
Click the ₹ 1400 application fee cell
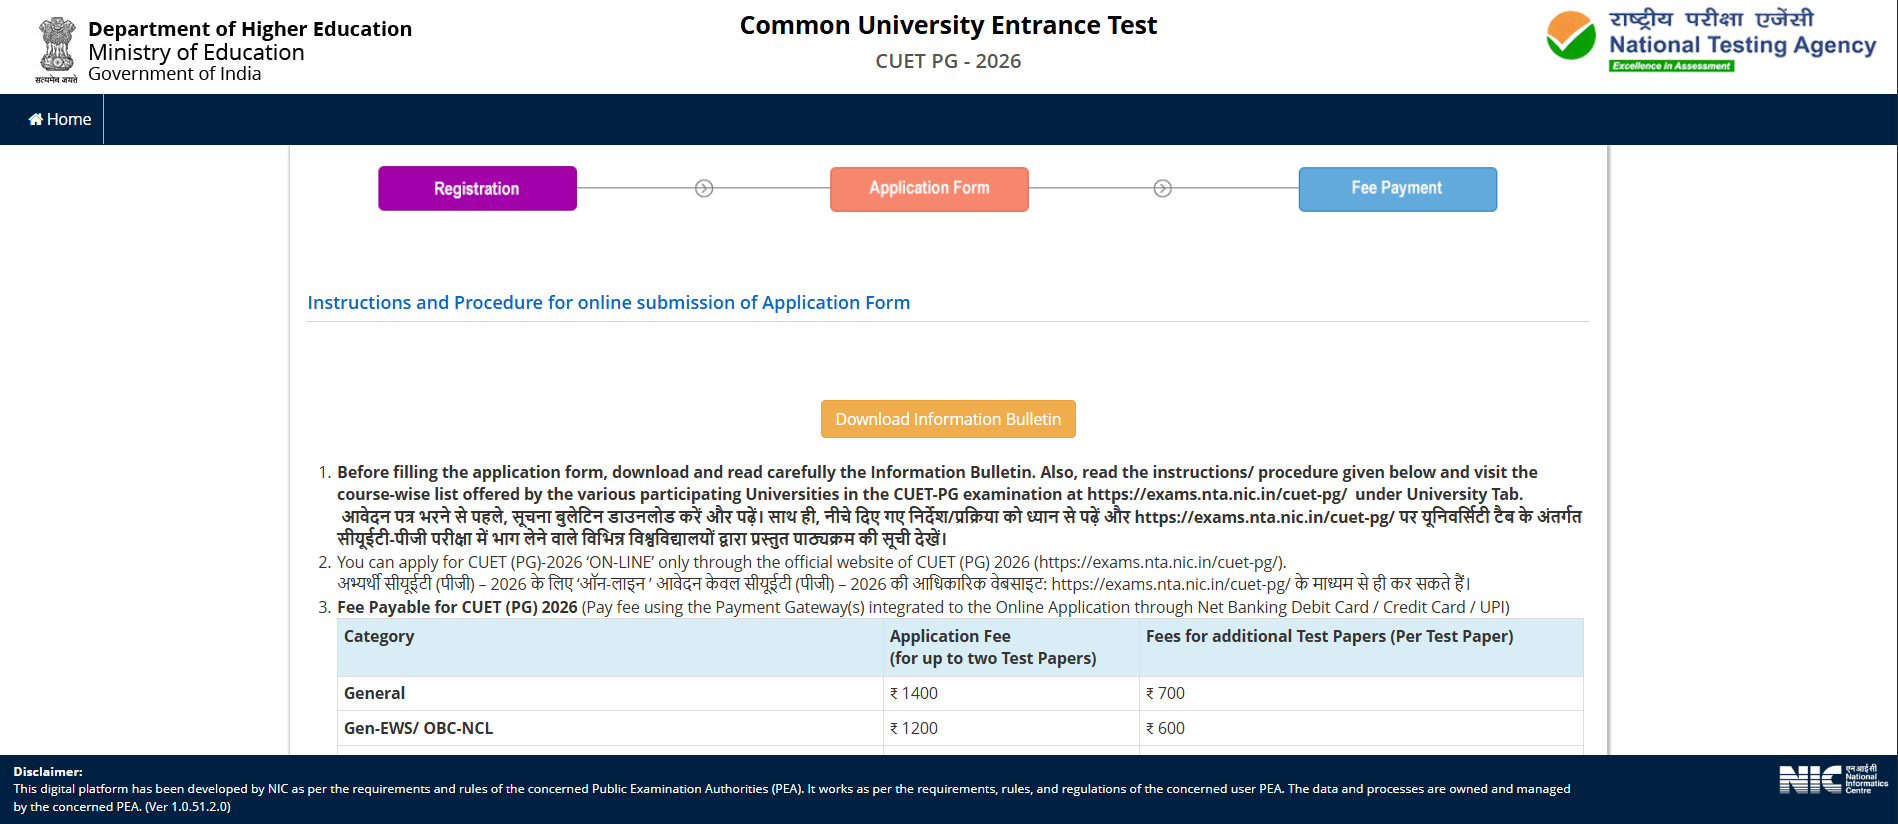coord(914,693)
